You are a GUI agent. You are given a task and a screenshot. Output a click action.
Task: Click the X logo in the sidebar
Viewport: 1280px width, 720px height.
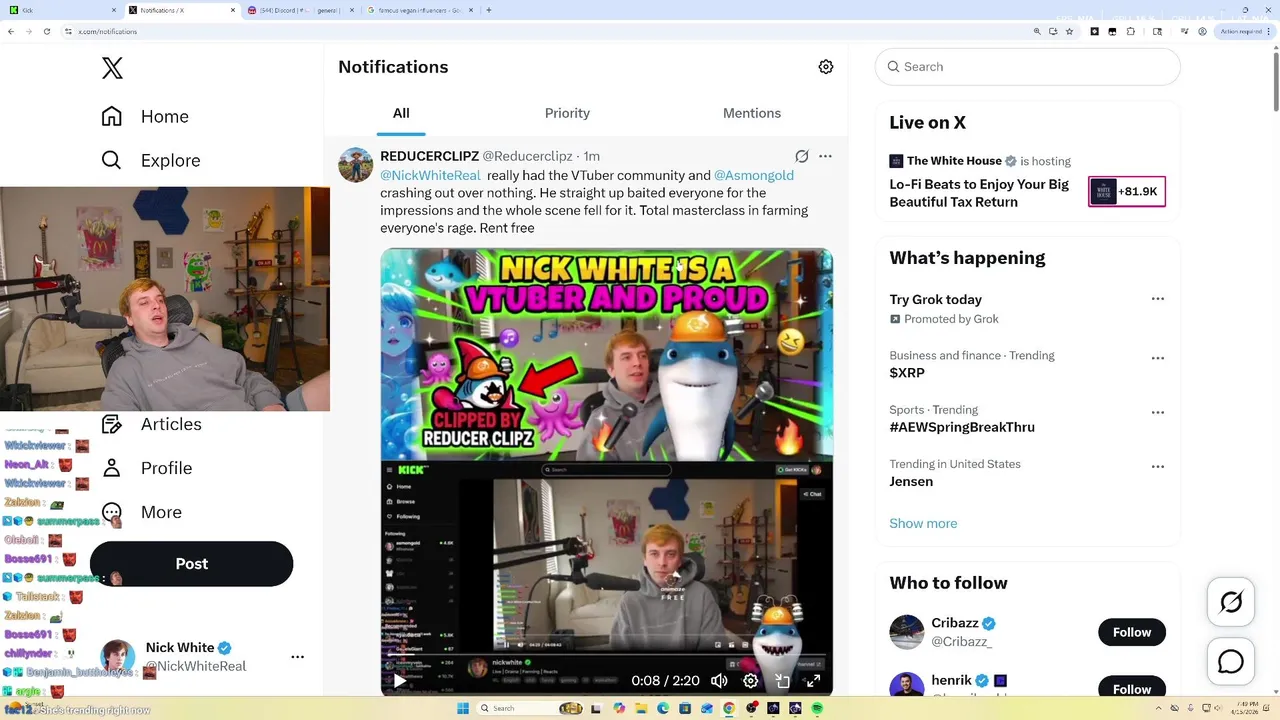click(x=112, y=68)
